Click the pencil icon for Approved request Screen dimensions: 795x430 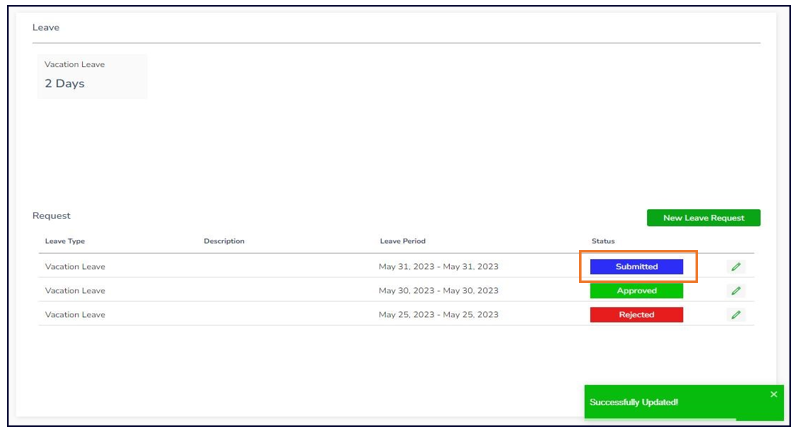(736, 291)
